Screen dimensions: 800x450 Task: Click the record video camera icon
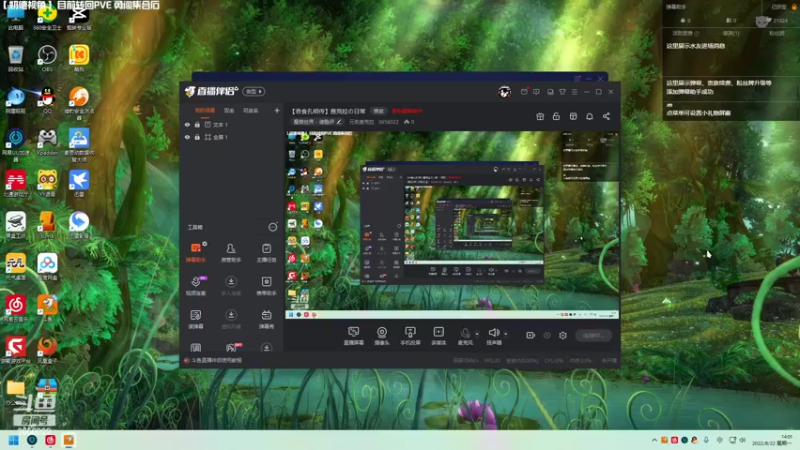530,335
